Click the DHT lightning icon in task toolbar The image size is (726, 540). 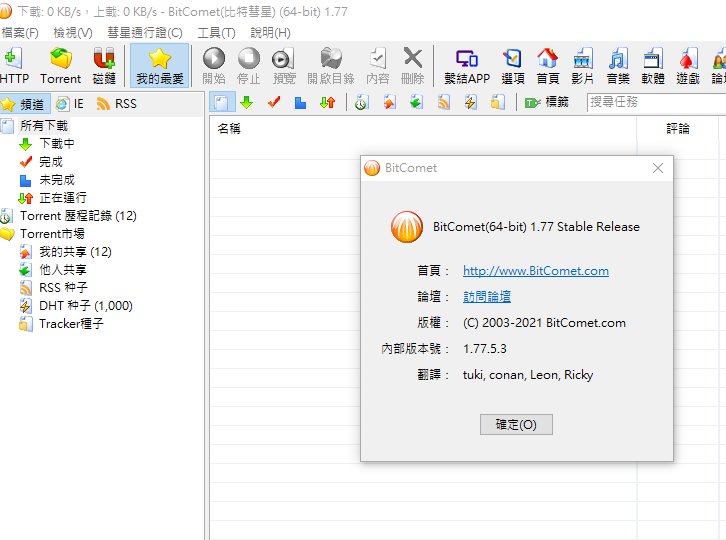pos(471,102)
